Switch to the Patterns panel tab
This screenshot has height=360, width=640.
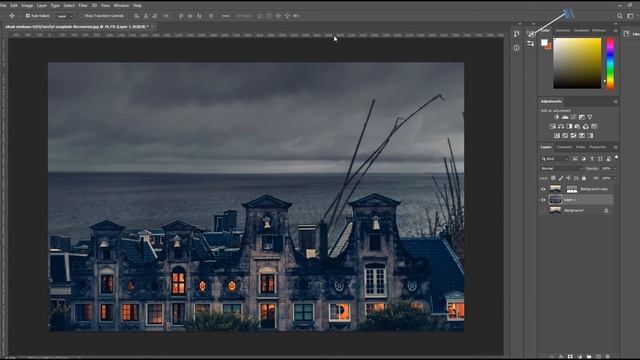pos(599,31)
